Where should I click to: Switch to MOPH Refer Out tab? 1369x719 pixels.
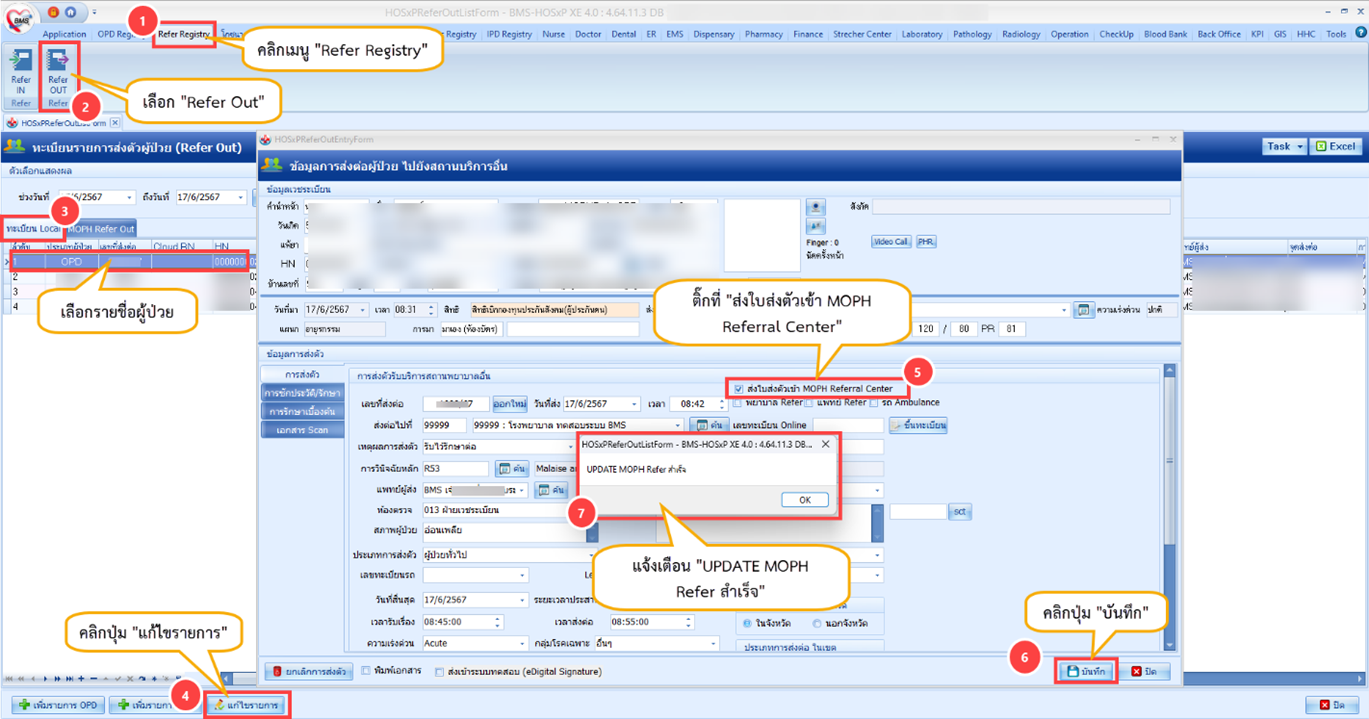tap(100, 229)
